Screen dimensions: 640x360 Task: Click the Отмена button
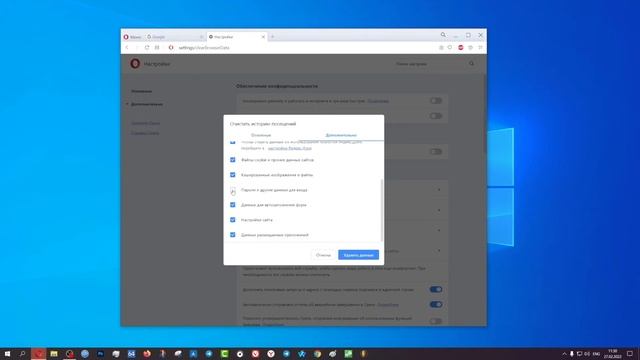click(x=323, y=255)
